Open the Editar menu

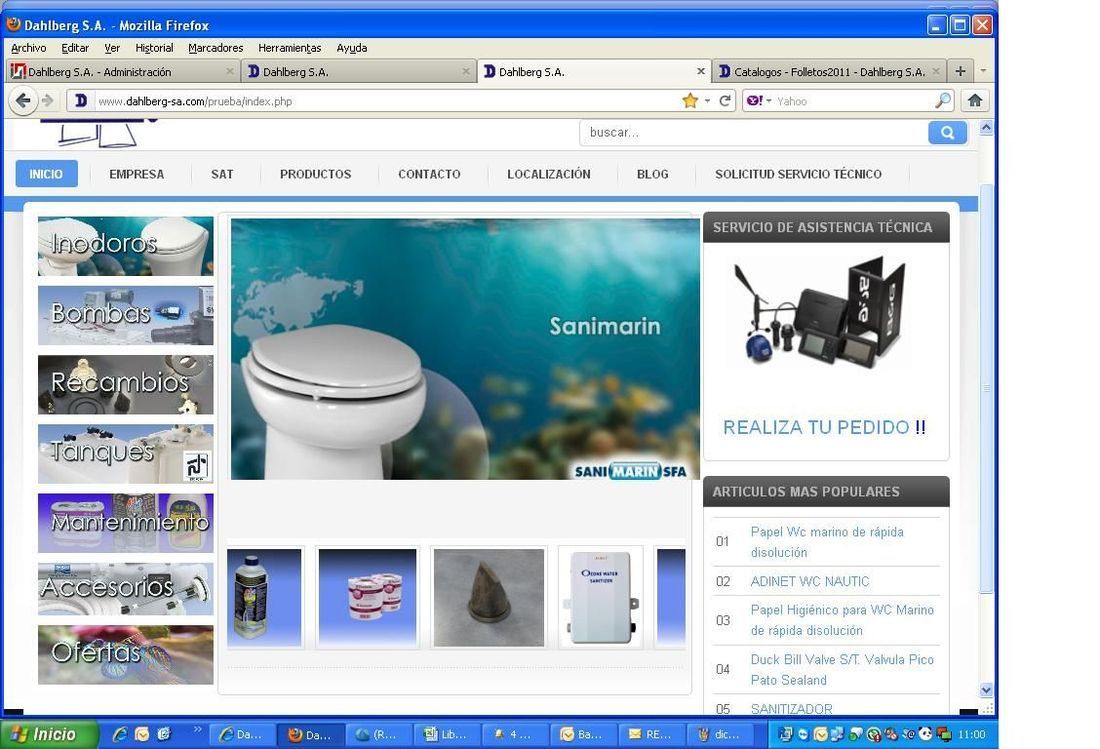tap(75, 48)
